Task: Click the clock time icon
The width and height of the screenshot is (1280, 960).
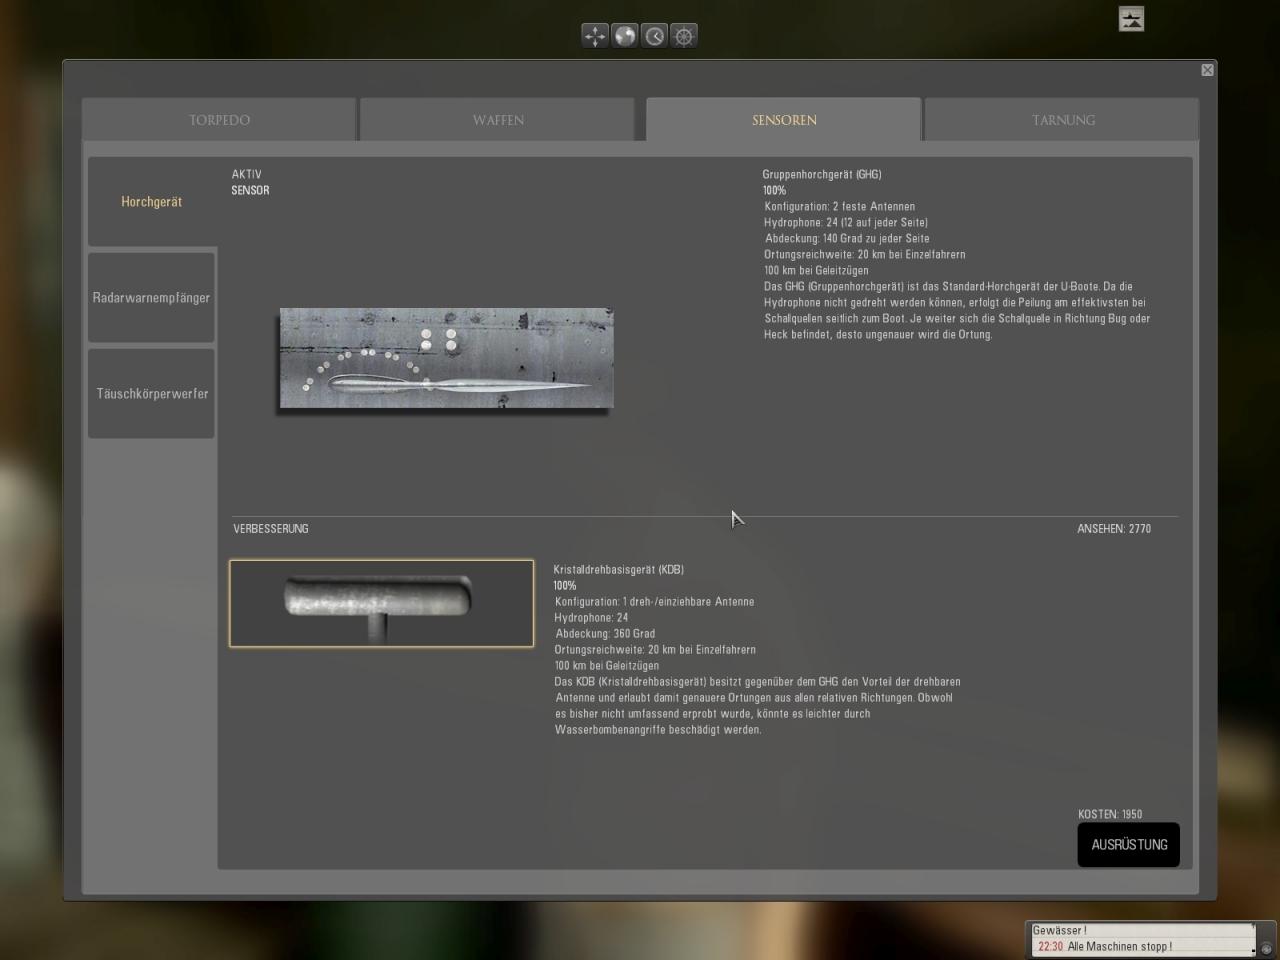Action: coord(655,36)
